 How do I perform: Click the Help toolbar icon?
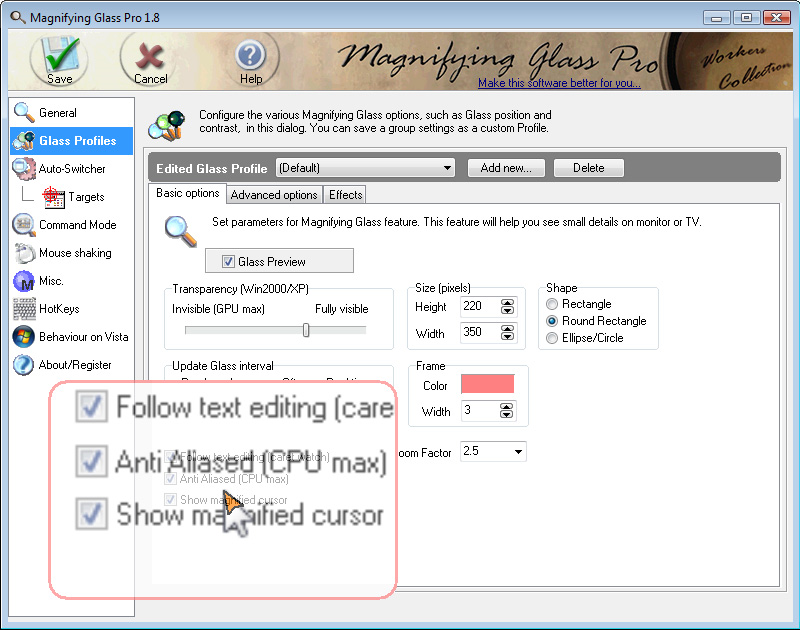(x=250, y=55)
